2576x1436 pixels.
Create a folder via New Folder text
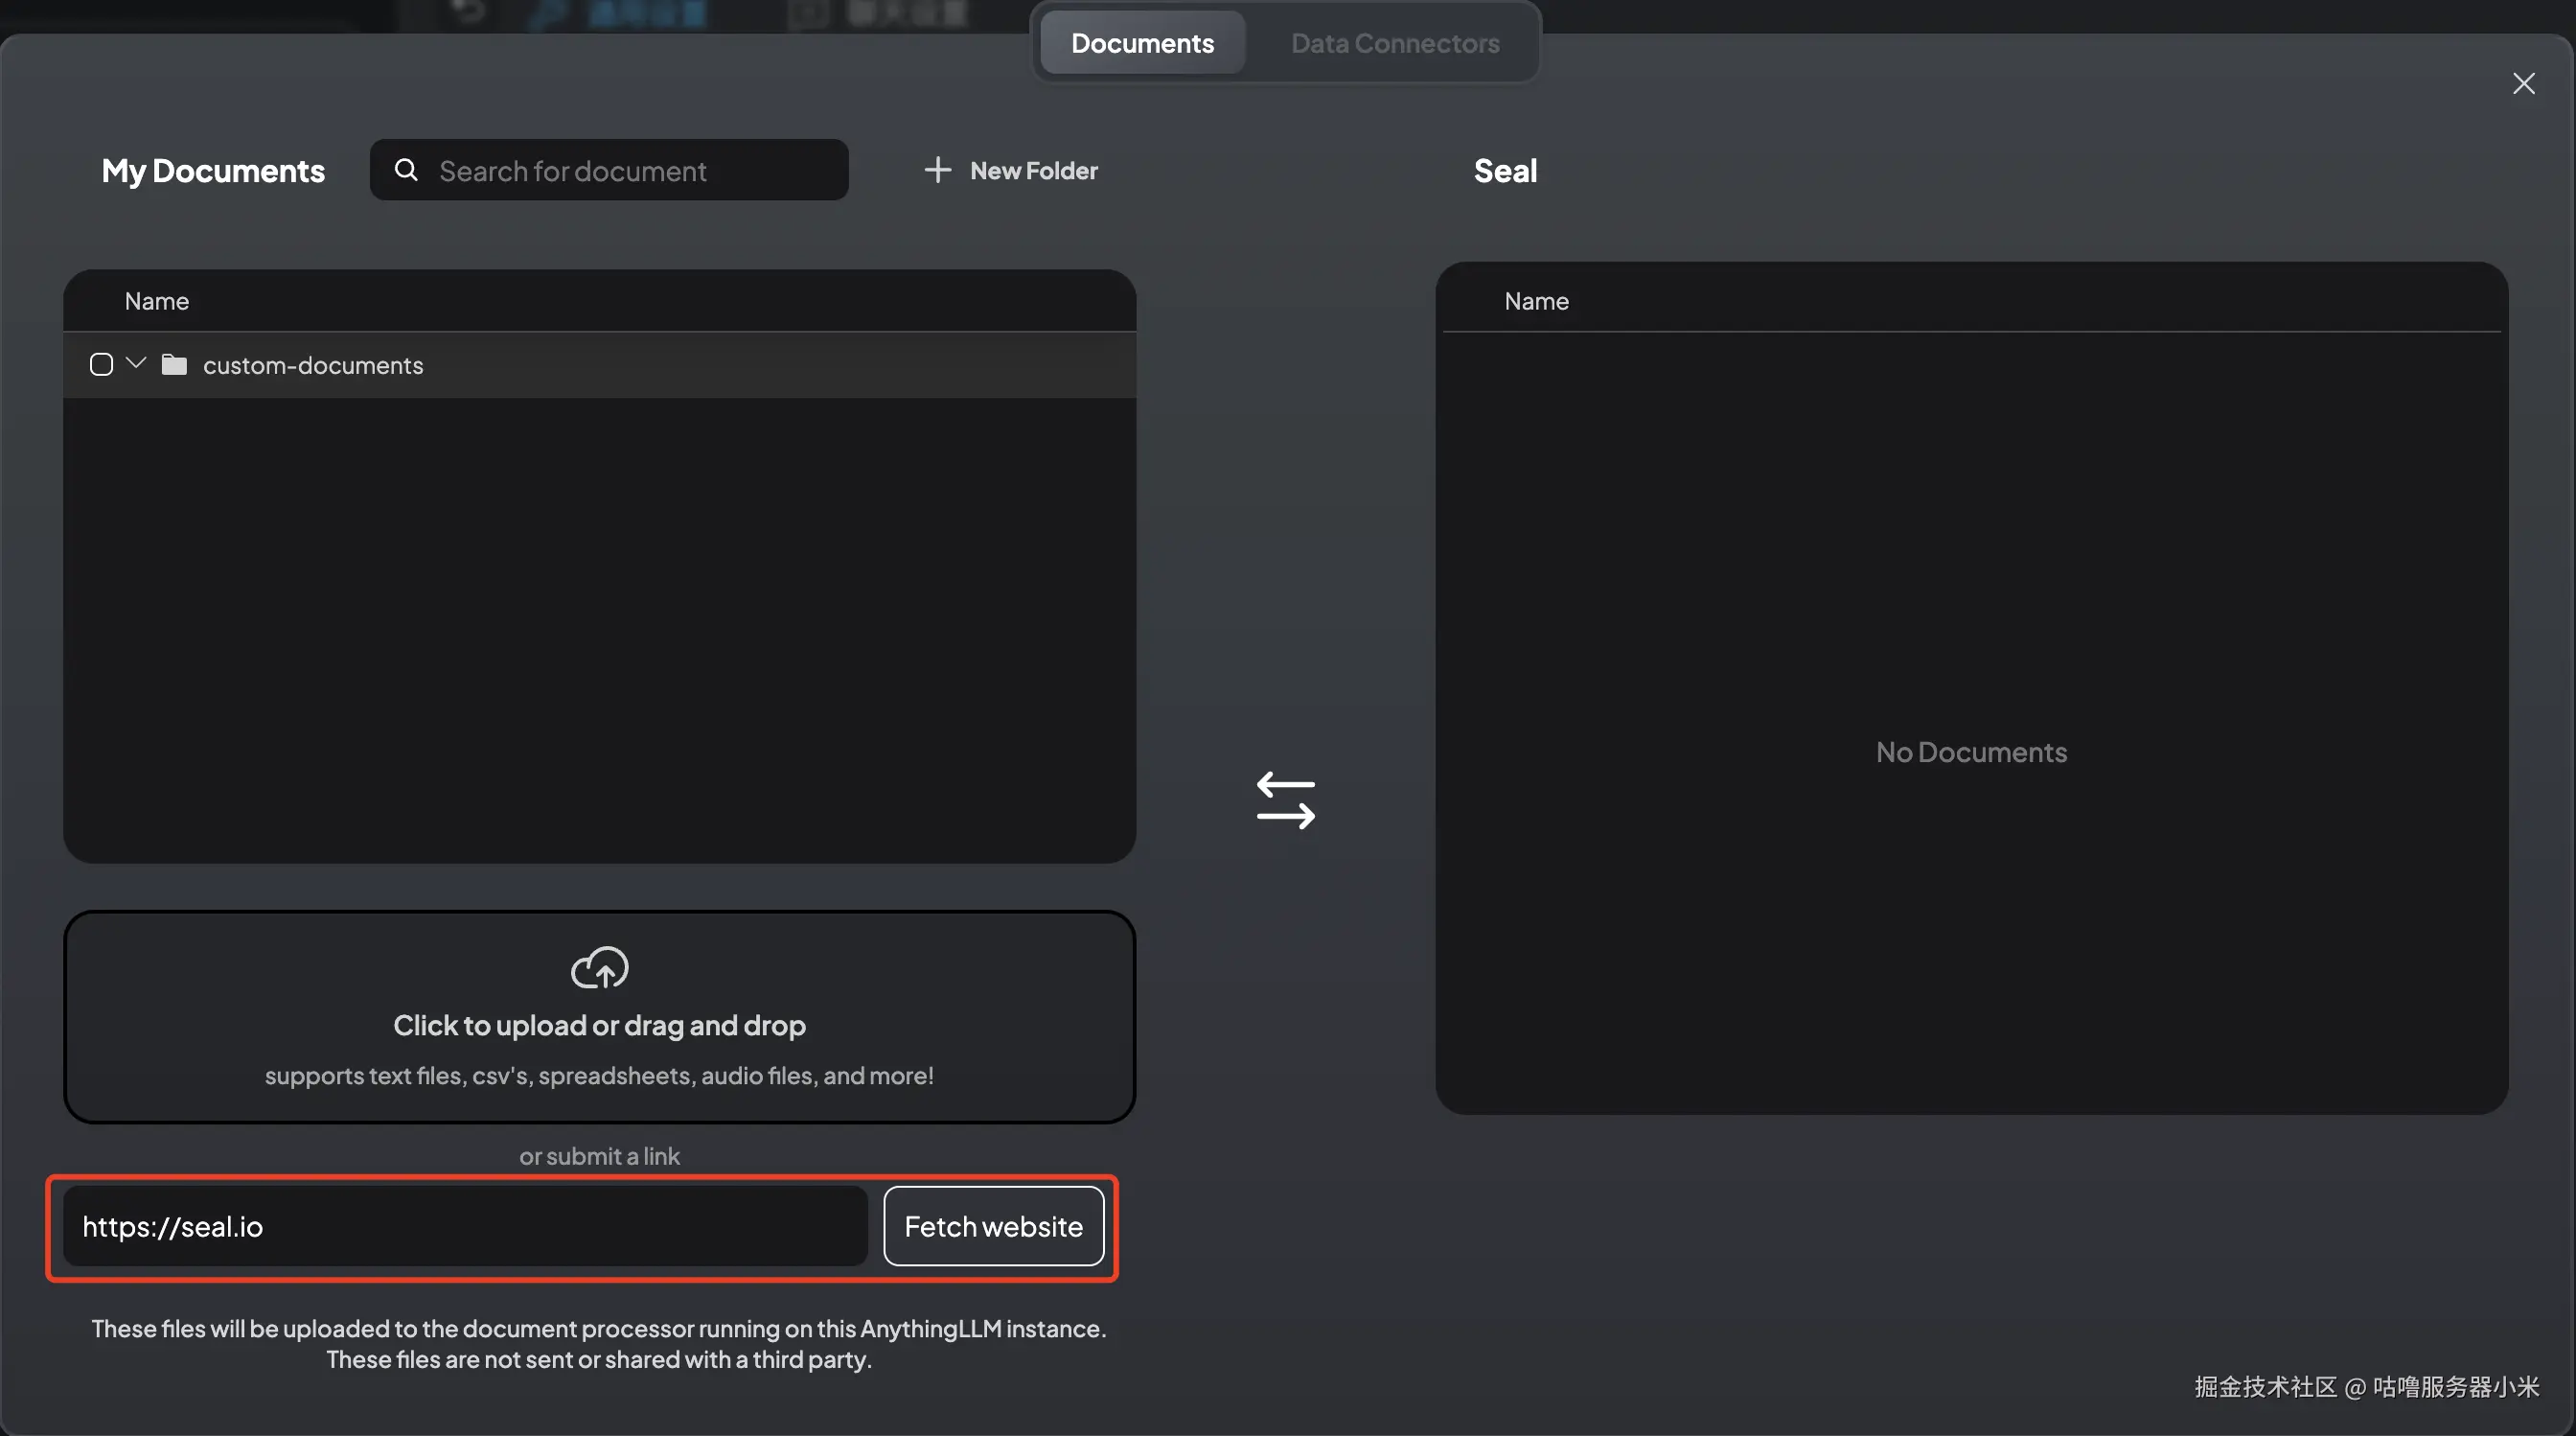click(x=1033, y=171)
